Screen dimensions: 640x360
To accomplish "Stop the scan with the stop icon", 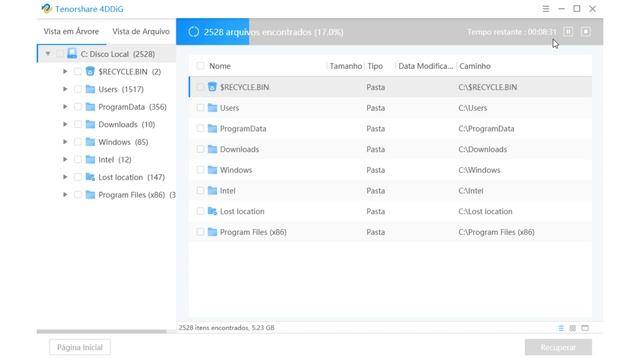I will [x=586, y=31].
